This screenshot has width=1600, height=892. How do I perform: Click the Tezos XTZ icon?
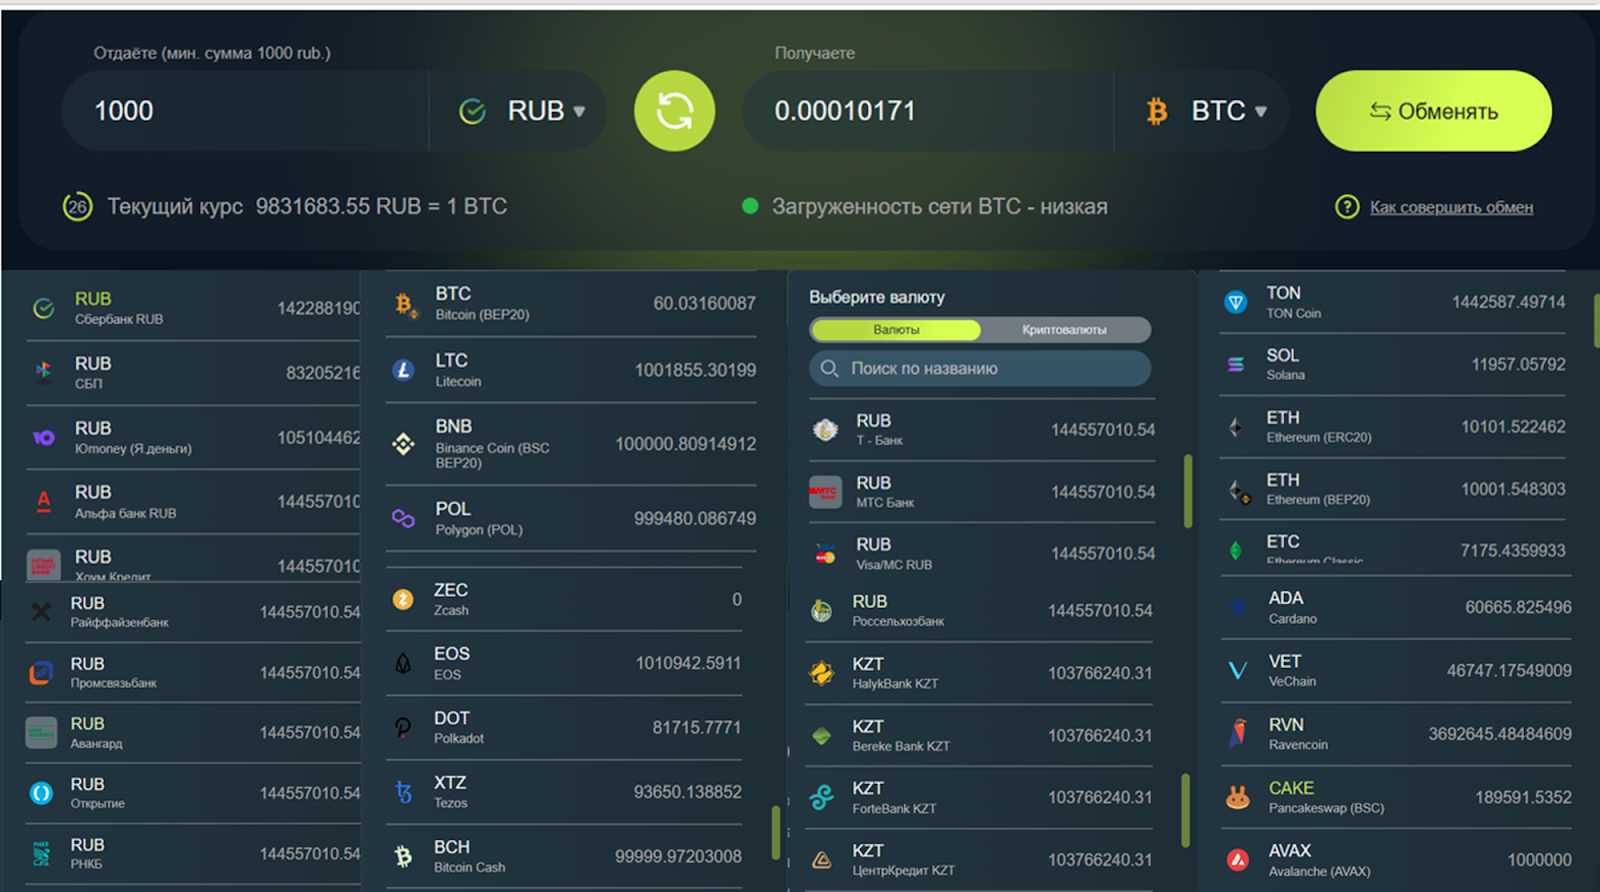tap(403, 792)
